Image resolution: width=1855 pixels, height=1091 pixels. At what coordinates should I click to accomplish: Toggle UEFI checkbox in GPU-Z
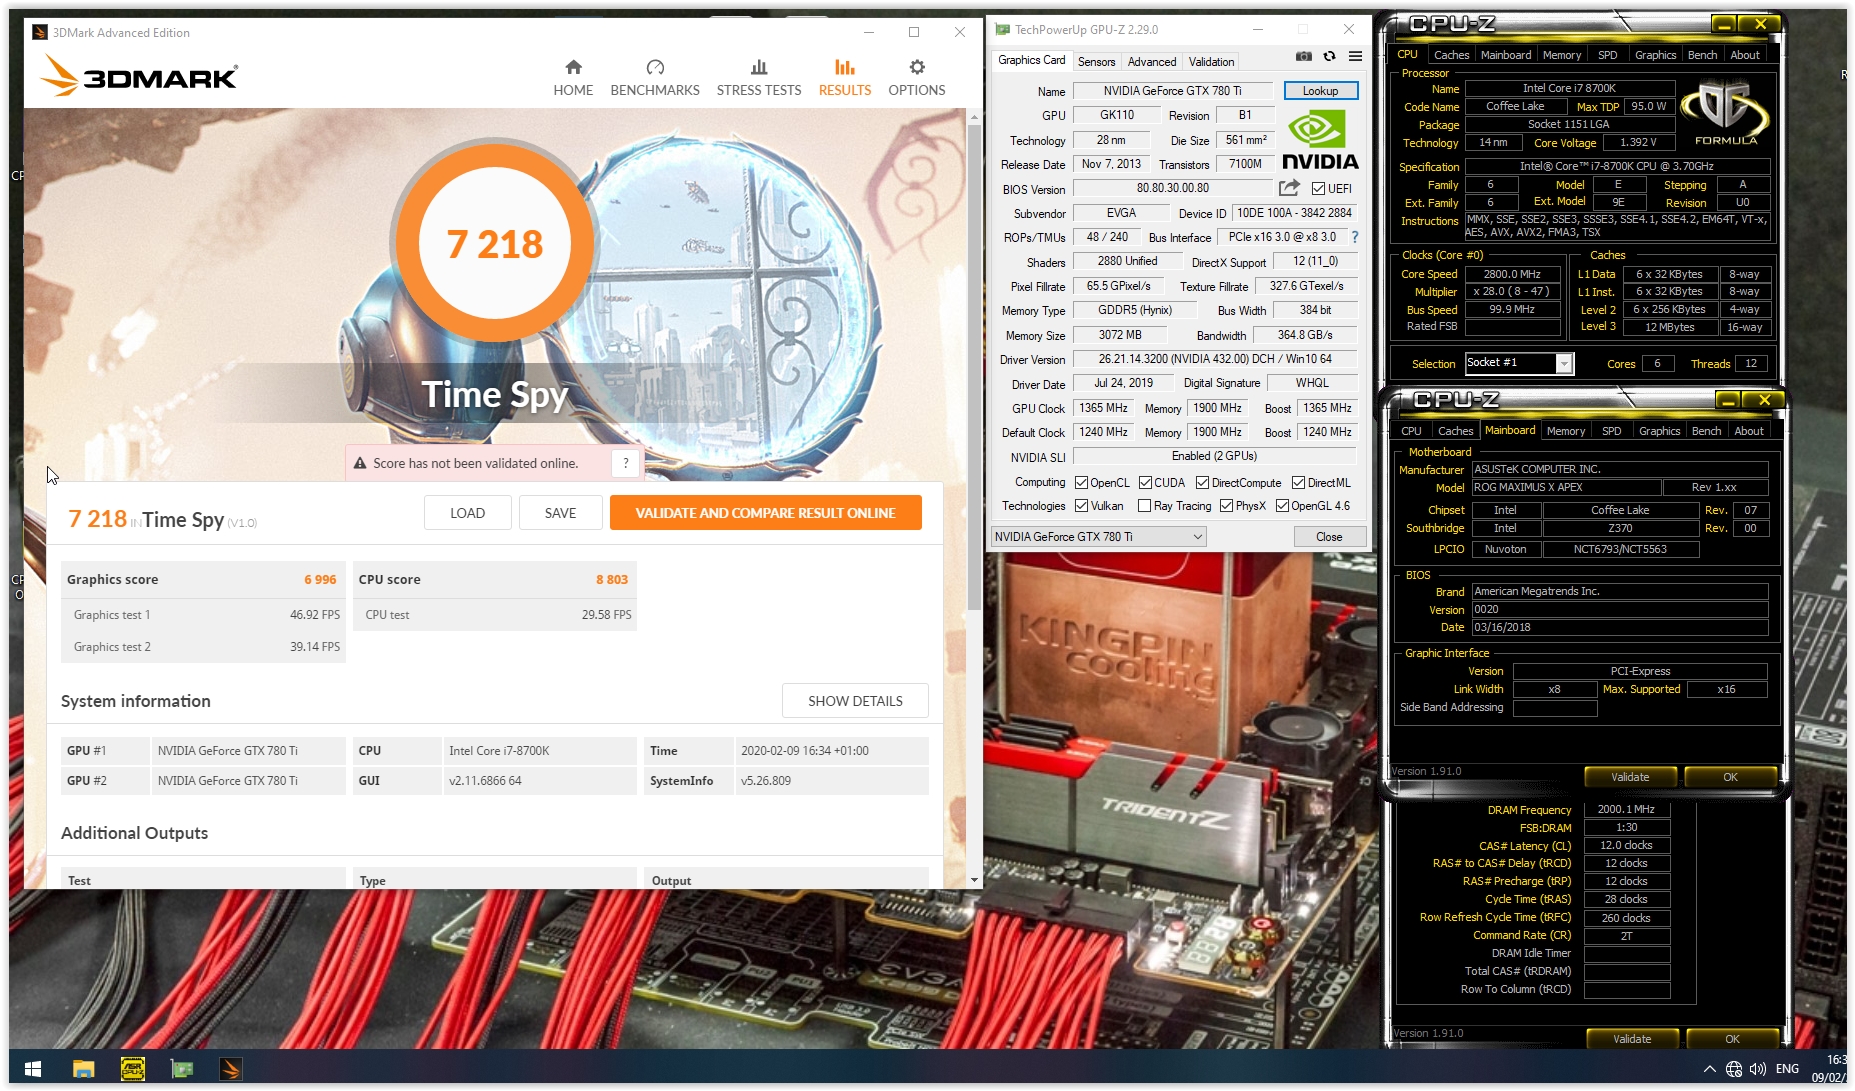[1318, 189]
